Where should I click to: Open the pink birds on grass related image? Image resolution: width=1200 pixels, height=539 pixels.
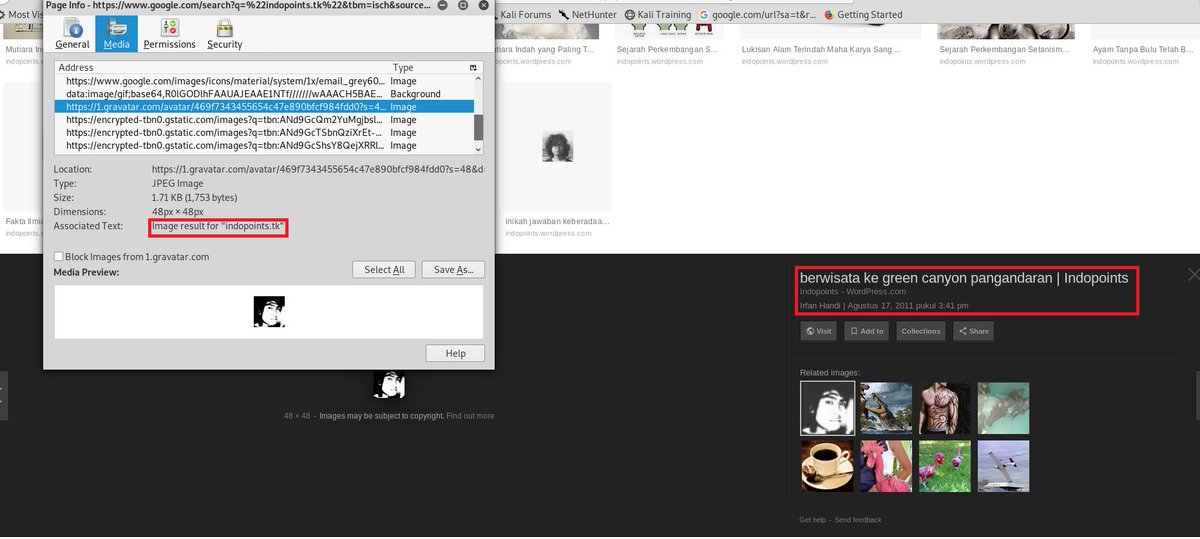point(945,466)
